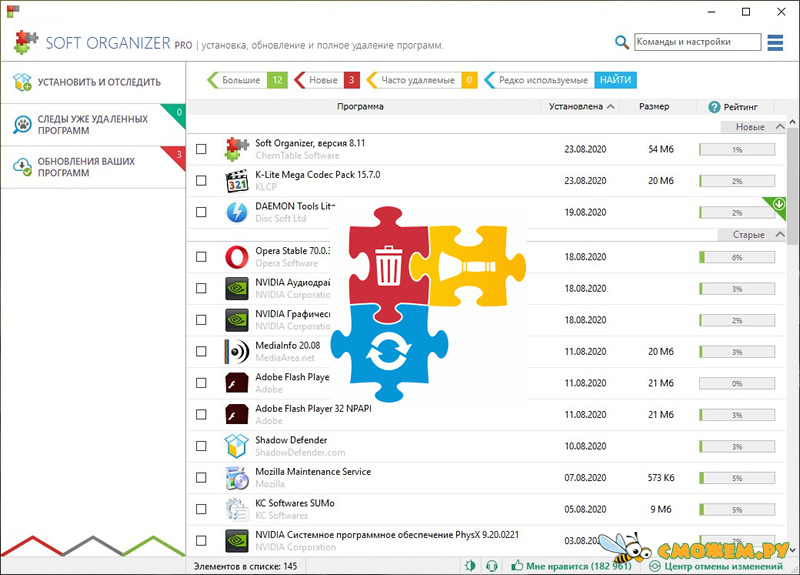Check the KC Softwares SUMo checkbox
This screenshot has width=800, height=575.
[x=202, y=509]
